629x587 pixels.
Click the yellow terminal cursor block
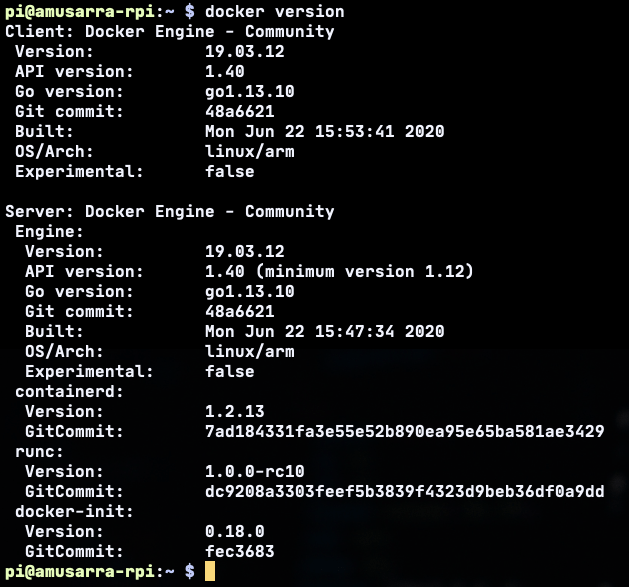(x=210, y=571)
